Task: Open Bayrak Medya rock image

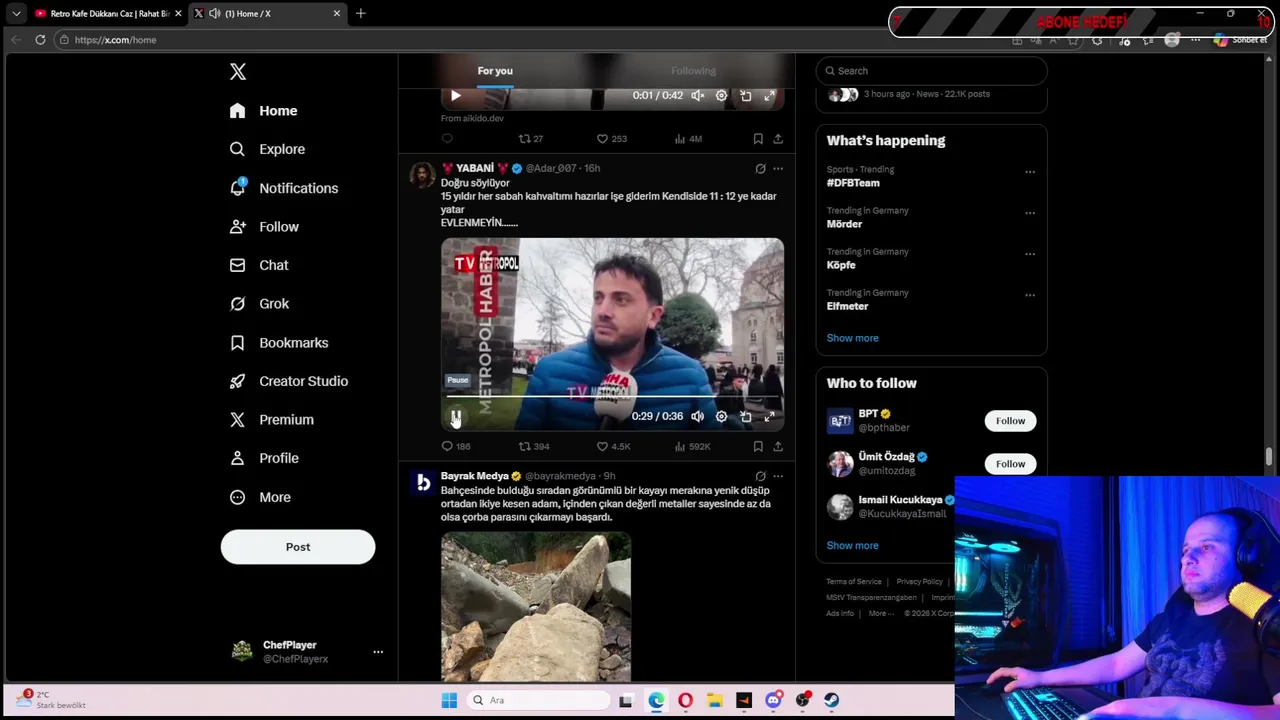Action: coord(536,607)
